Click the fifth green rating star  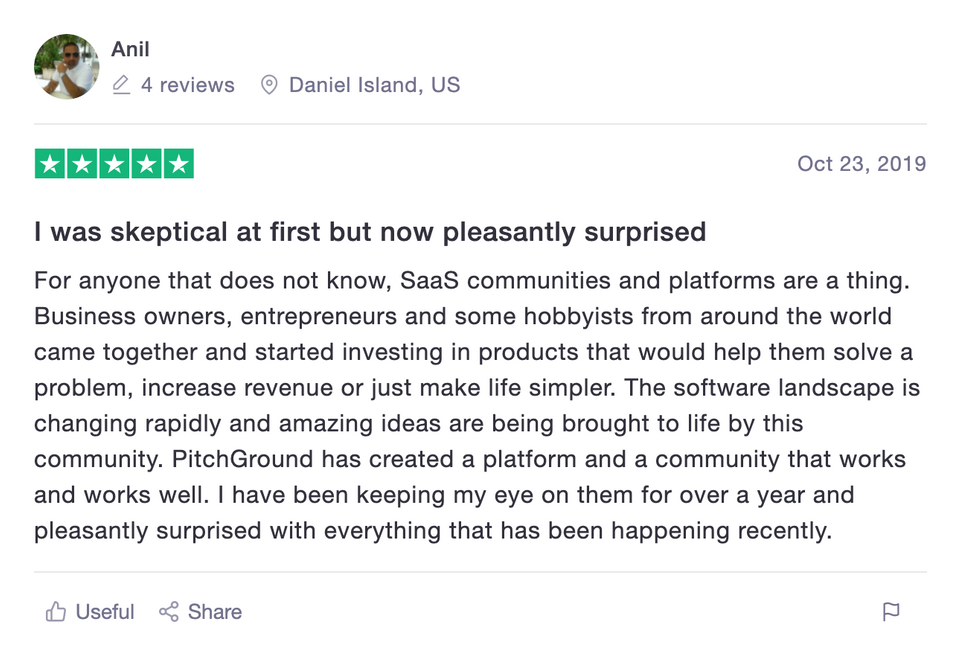(178, 164)
